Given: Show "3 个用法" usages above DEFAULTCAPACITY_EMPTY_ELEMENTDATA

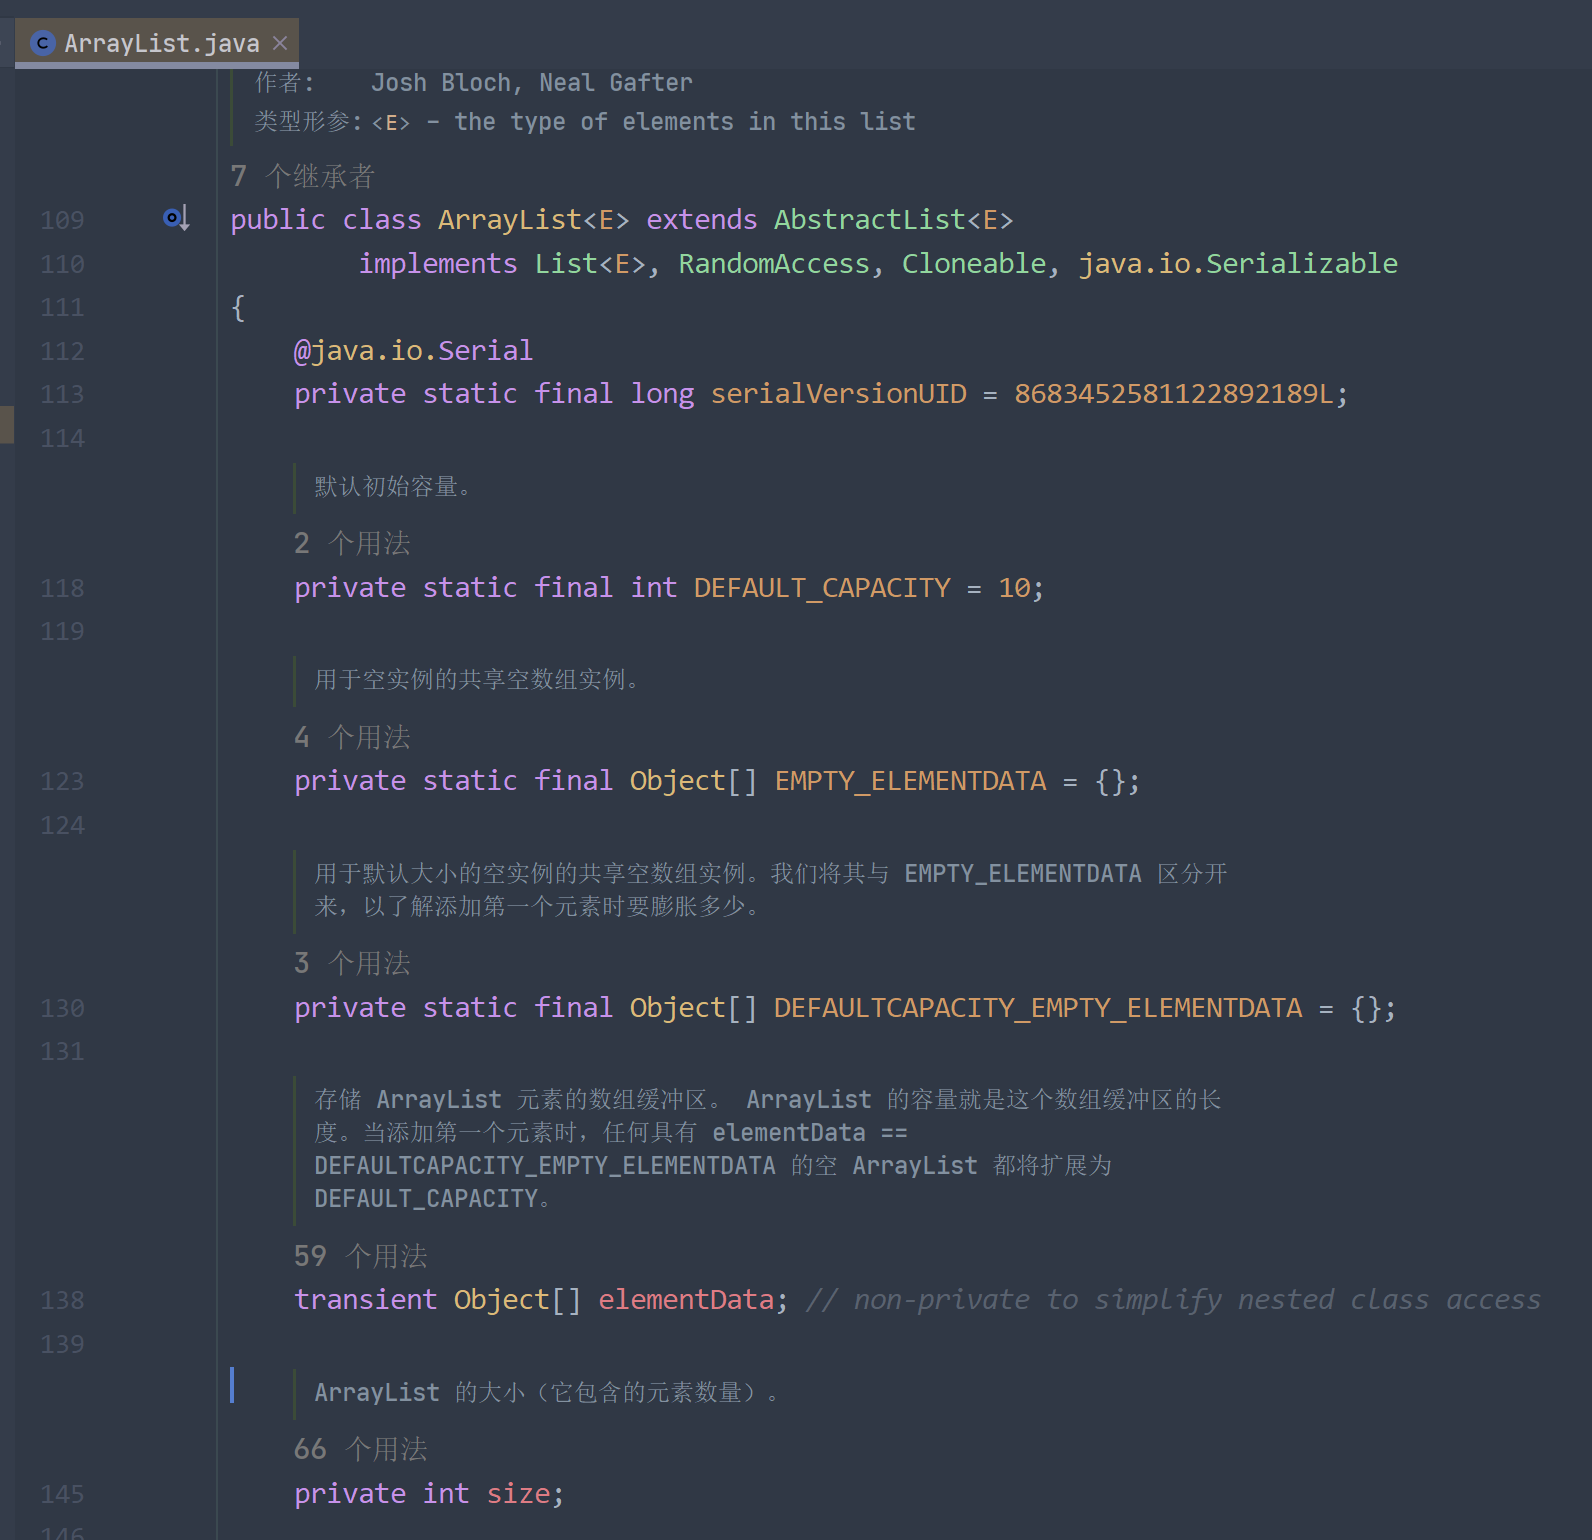Looking at the screenshot, I should [352, 963].
